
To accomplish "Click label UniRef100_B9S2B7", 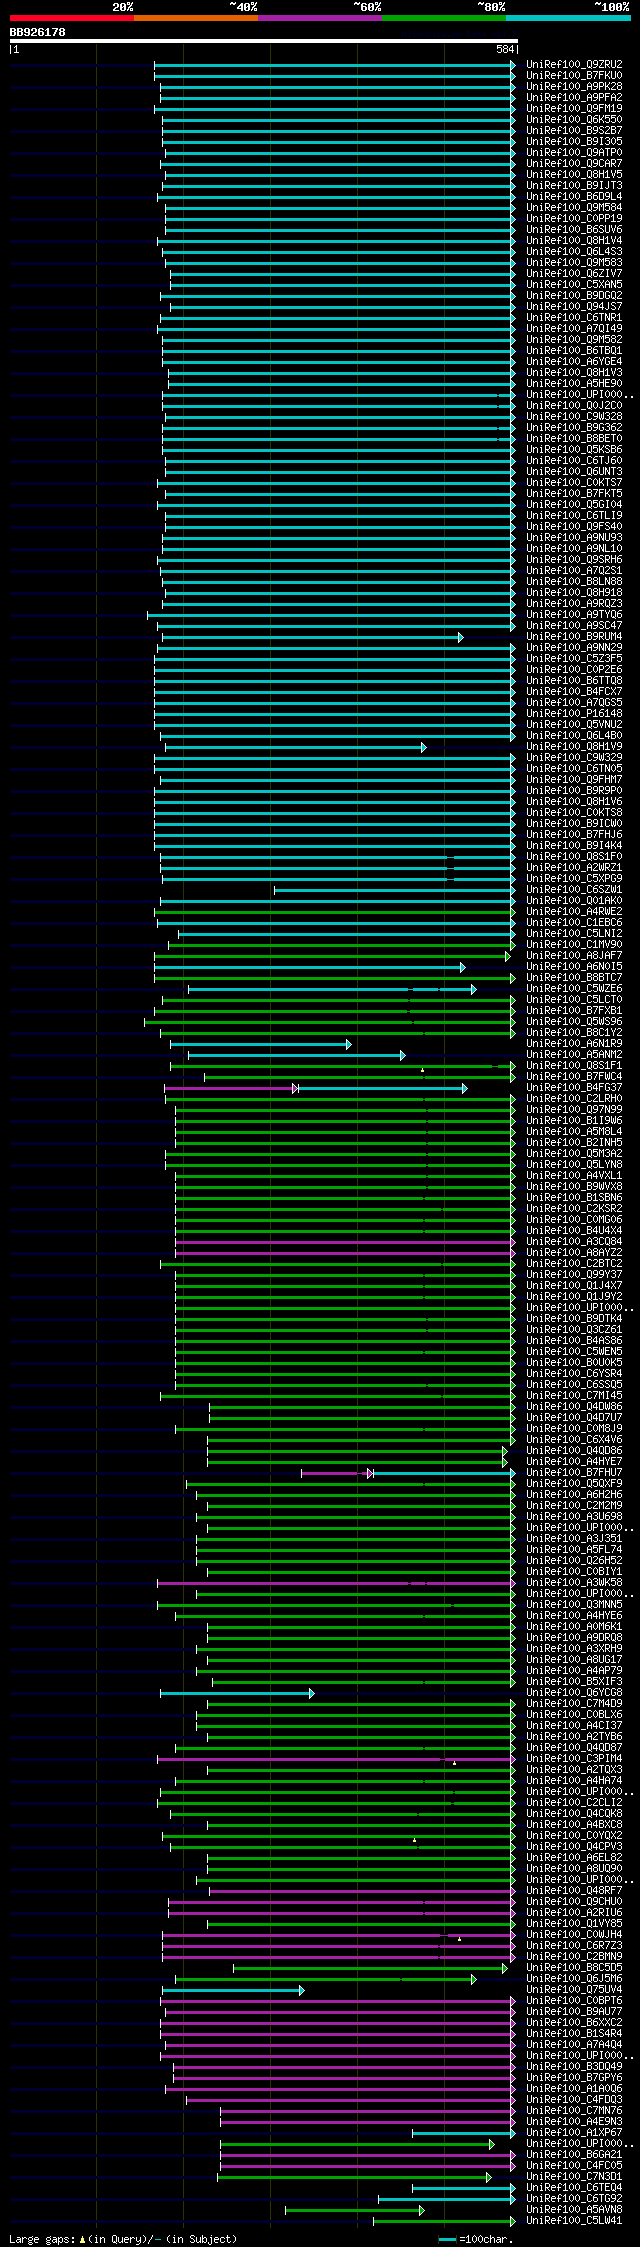I will pos(574,130).
